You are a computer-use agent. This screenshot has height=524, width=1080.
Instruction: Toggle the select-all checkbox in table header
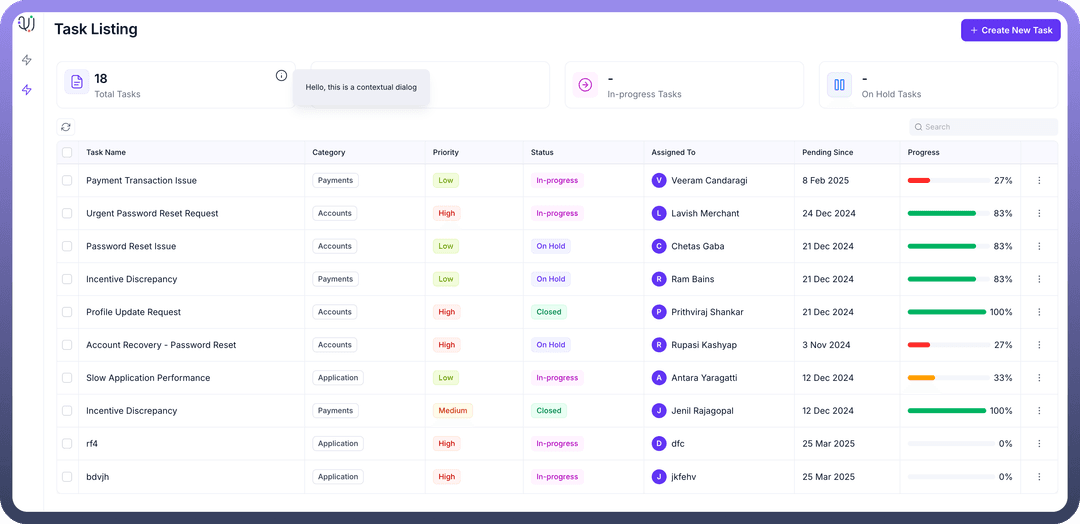(67, 153)
